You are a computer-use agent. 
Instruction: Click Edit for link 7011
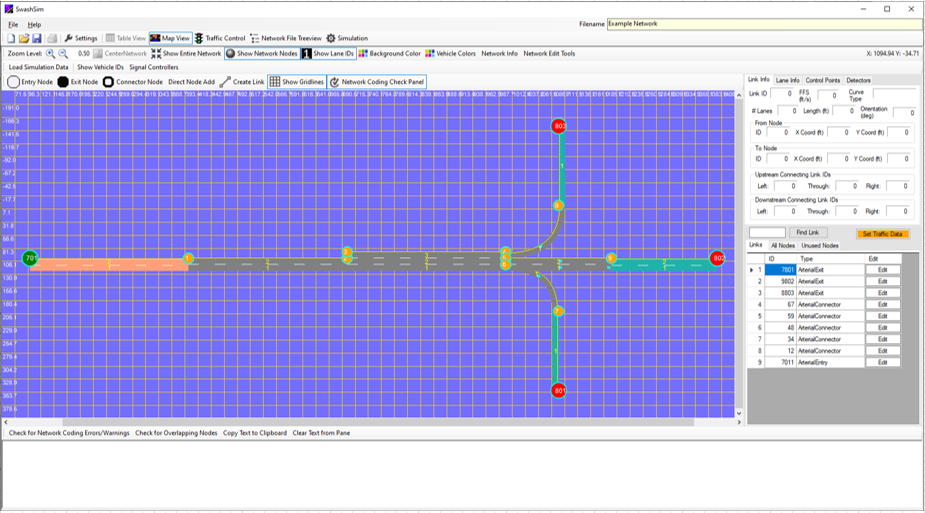click(883, 363)
